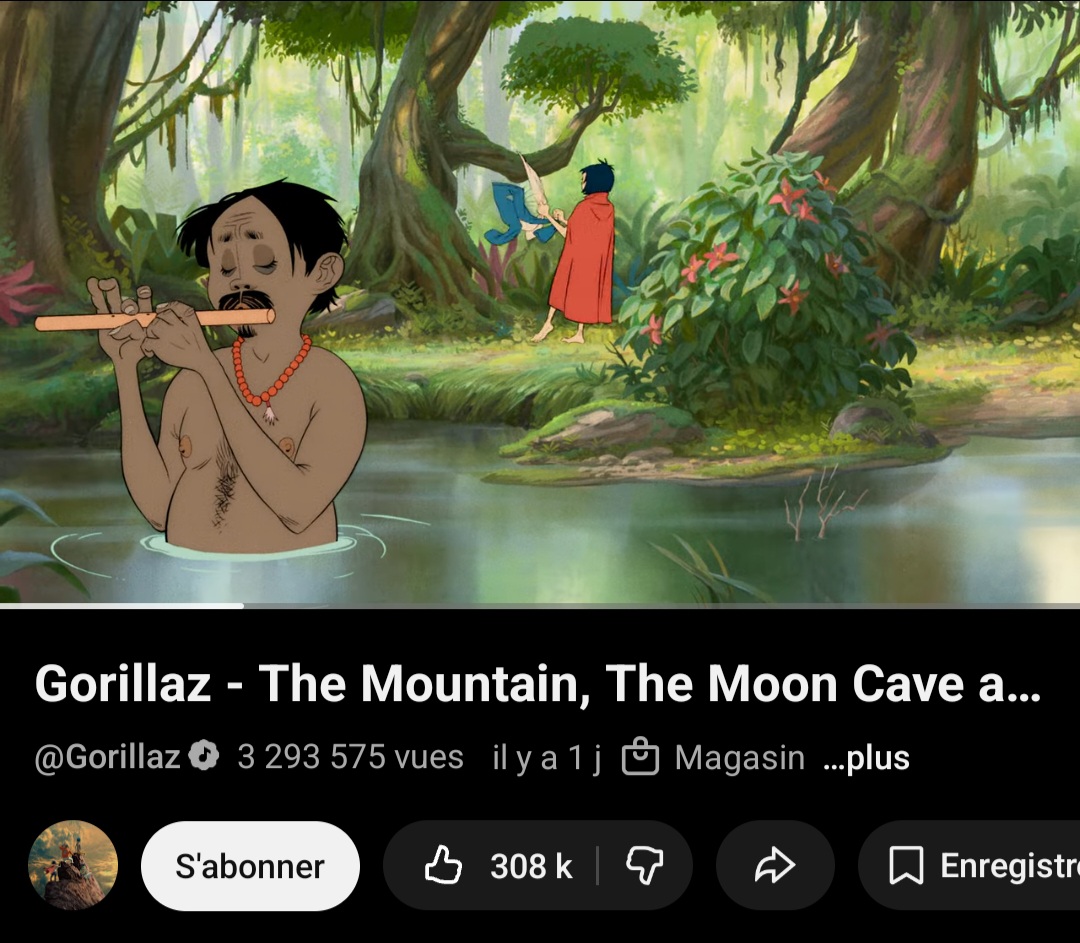Subscribe using the S'abonner button
This screenshot has height=943, width=1080.
(x=250, y=866)
